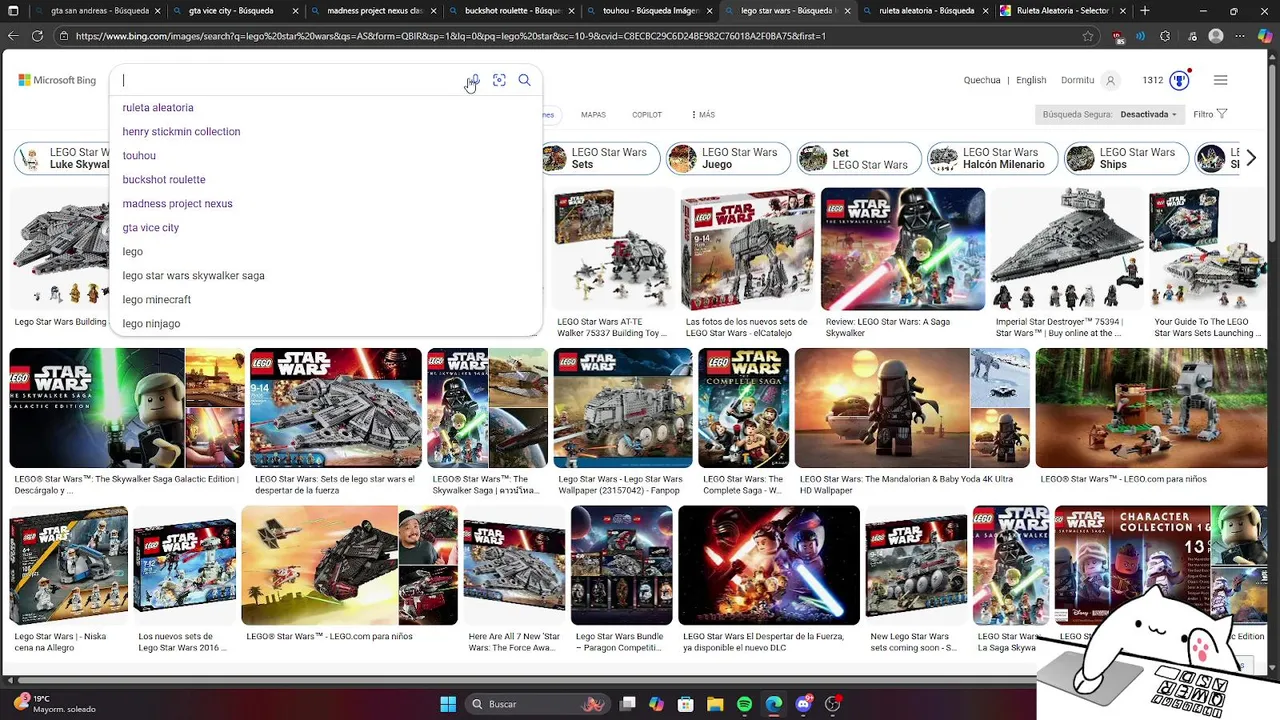Click the search magnifier button

point(524,80)
